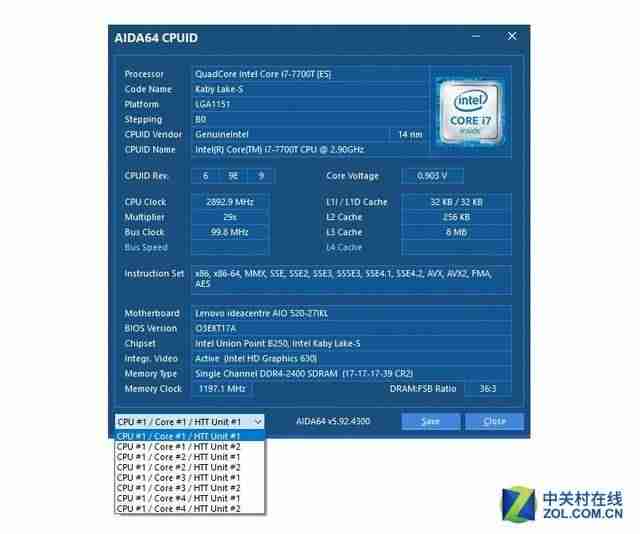The width and height of the screenshot is (640, 534).
Task: Click the Chipset value Intel Union Point B250
Action: point(278,344)
